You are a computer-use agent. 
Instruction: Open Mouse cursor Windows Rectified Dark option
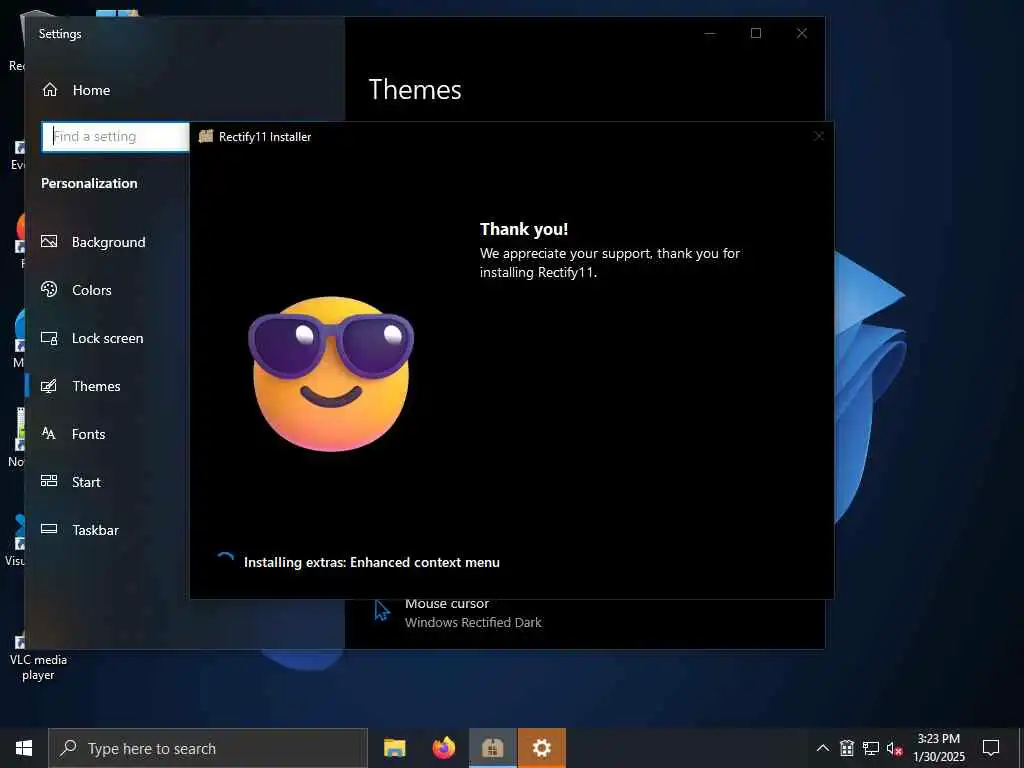coord(473,613)
